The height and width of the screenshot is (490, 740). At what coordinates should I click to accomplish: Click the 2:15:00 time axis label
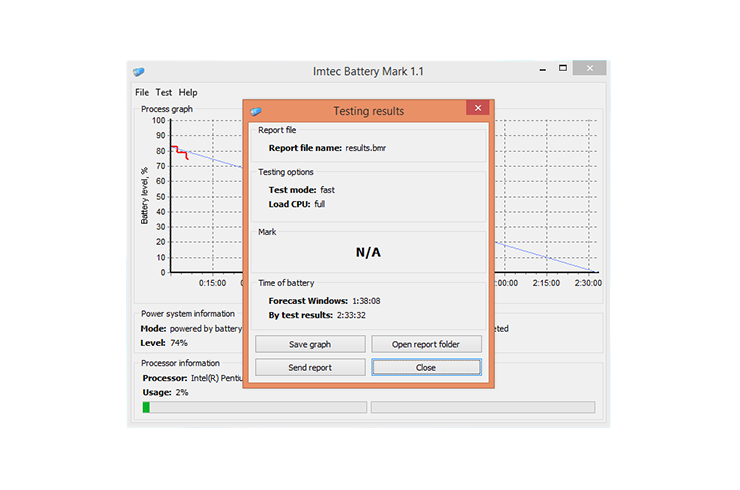click(546, 283)
